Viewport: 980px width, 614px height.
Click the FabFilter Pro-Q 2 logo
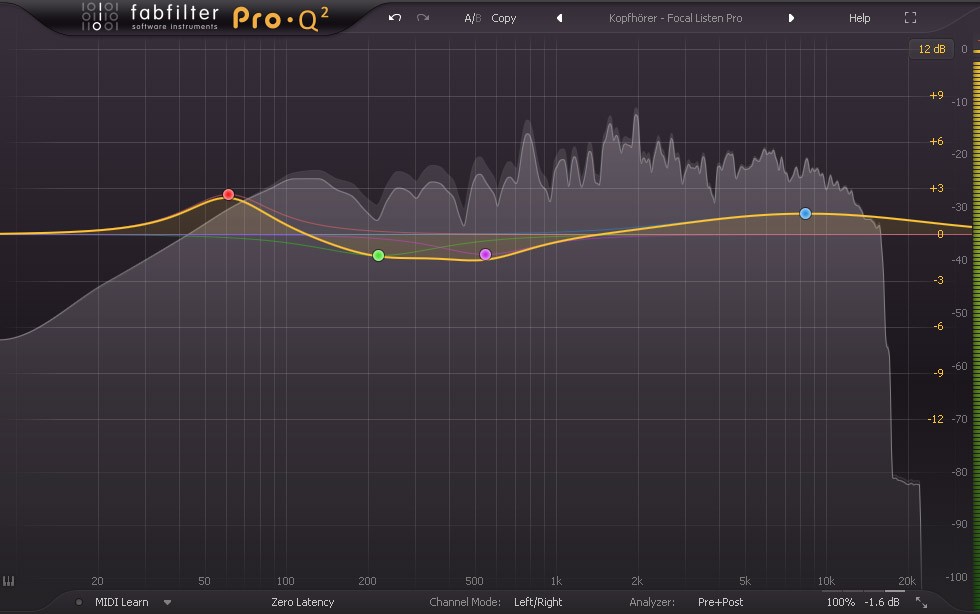coord(204,18)
